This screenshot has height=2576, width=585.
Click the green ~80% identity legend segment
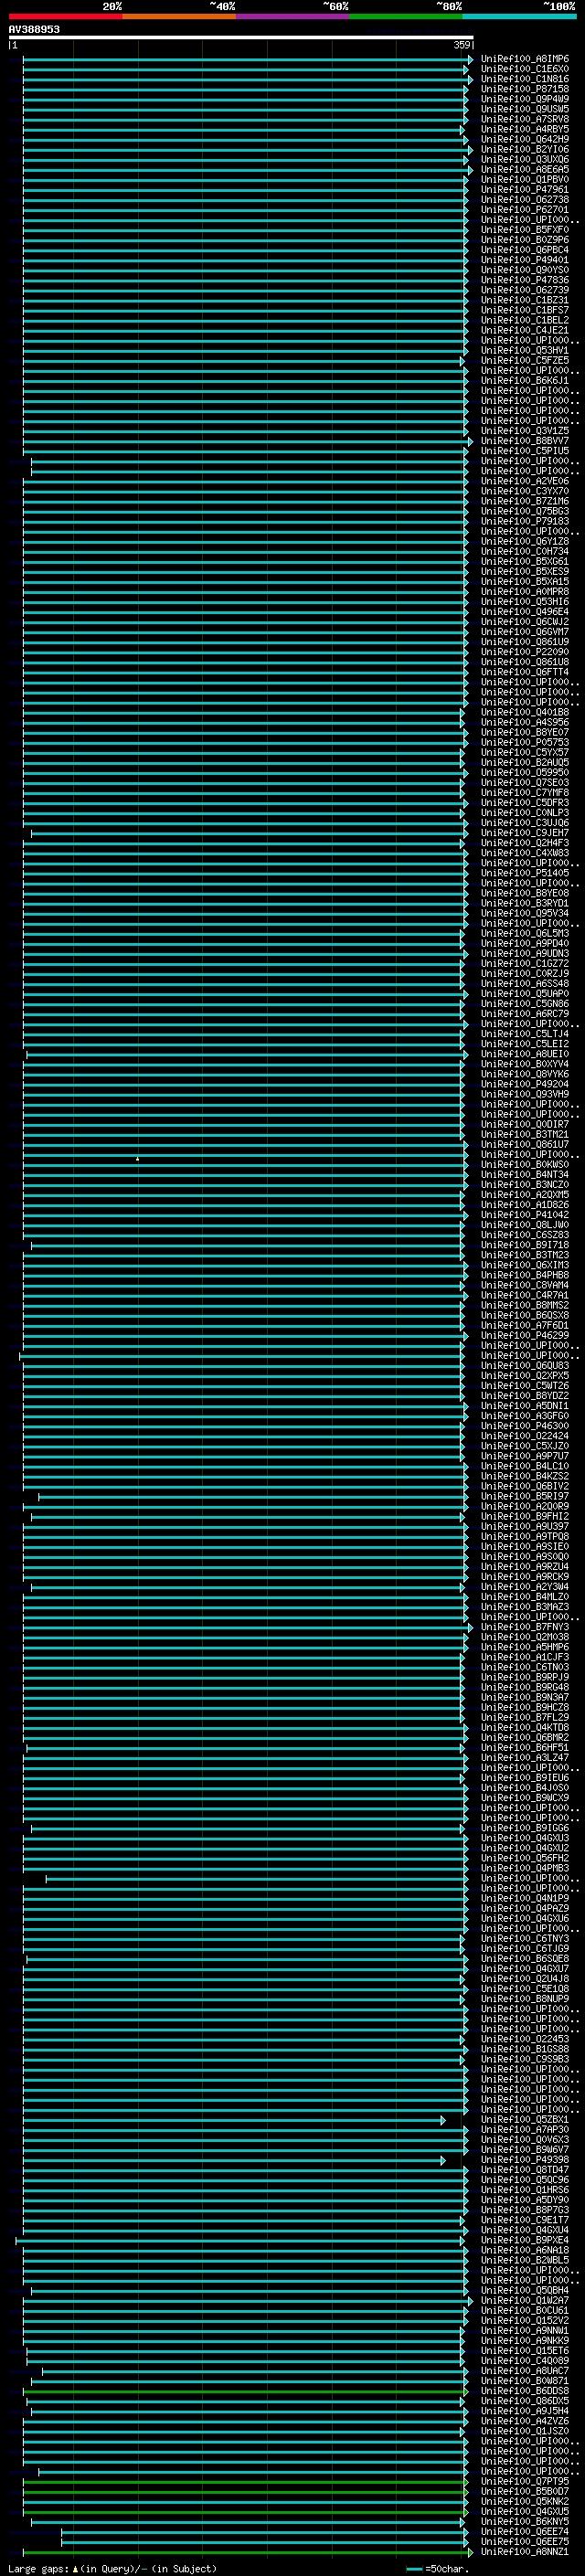click(x=406, y=16)
